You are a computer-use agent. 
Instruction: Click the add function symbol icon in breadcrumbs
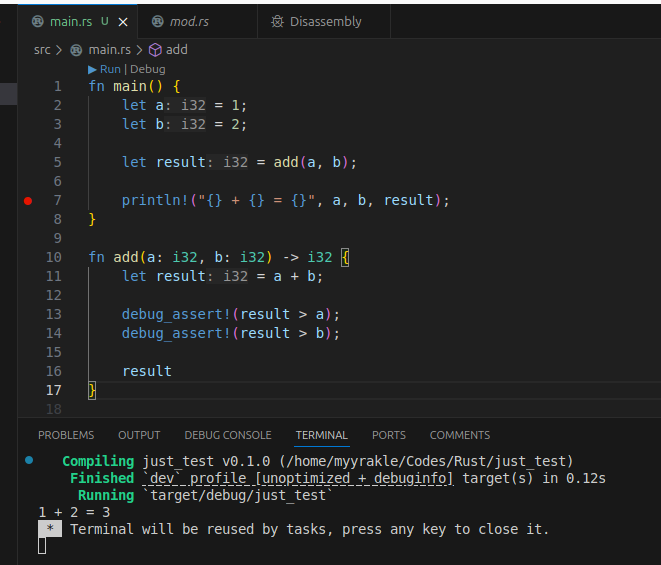click(155, 49)
